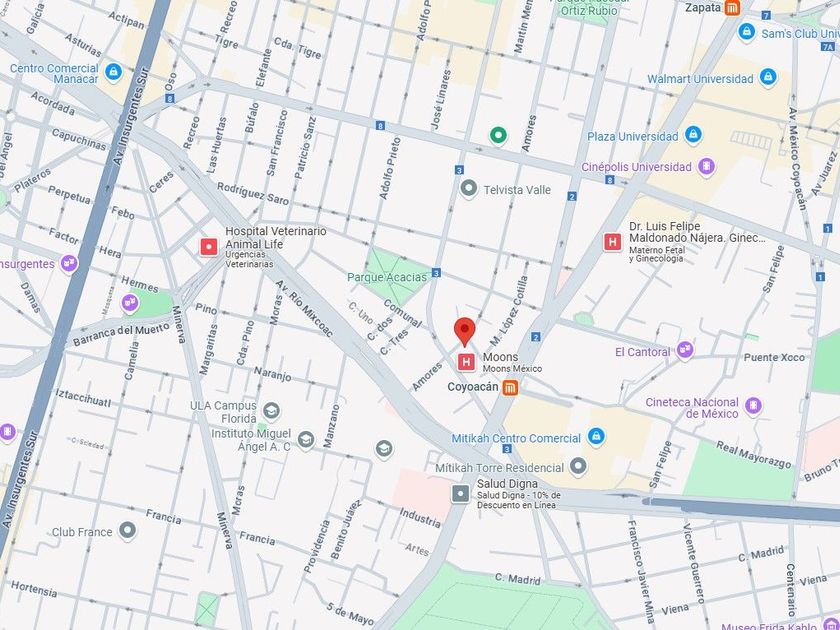The image size is (840, 630).
Task: Select the Centro Comercial Manacar label
Action: point(54,74)
